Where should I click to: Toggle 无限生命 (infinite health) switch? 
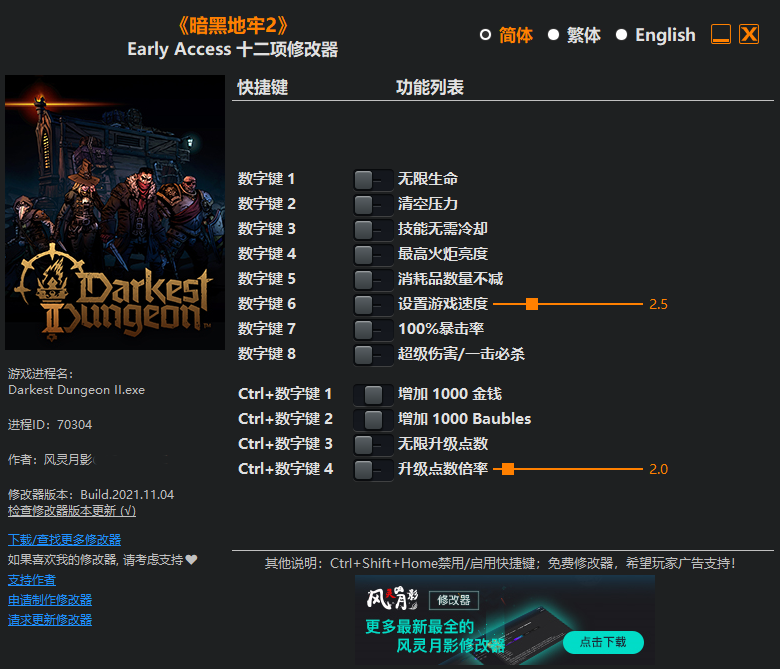pyautogui.click(x=372, y=179)
